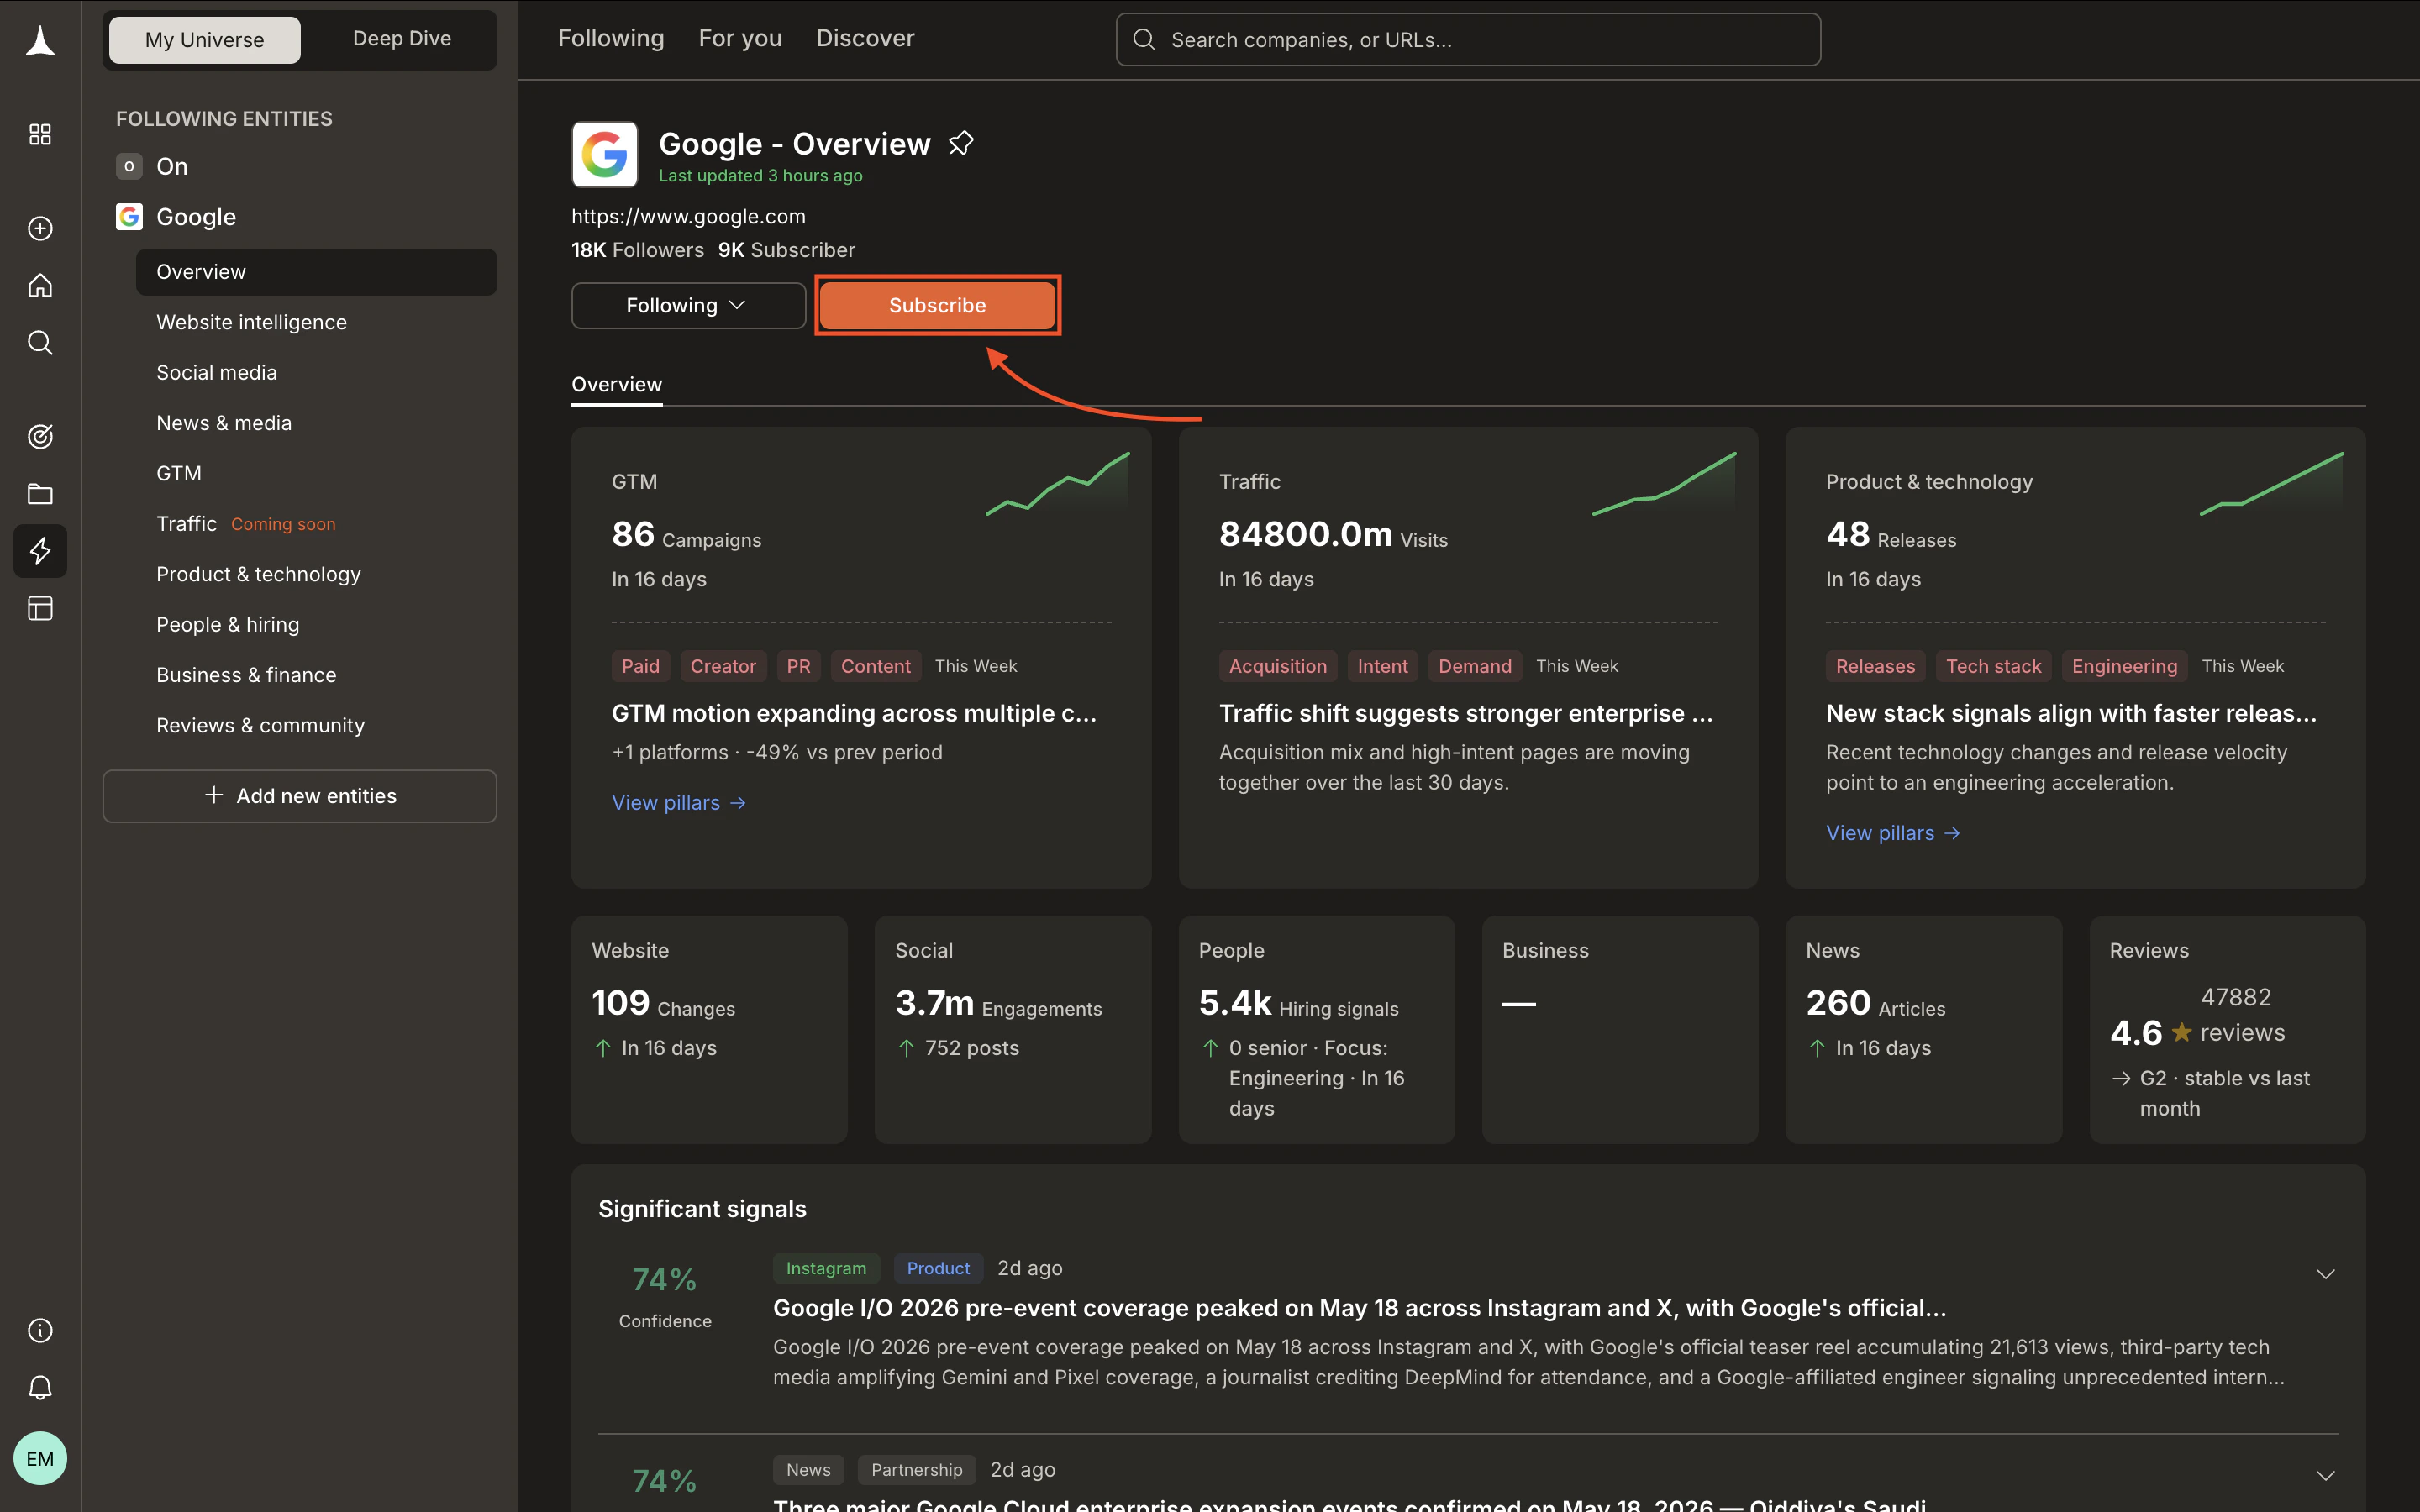Open notifications bell icon

[x=40, y=1388]
